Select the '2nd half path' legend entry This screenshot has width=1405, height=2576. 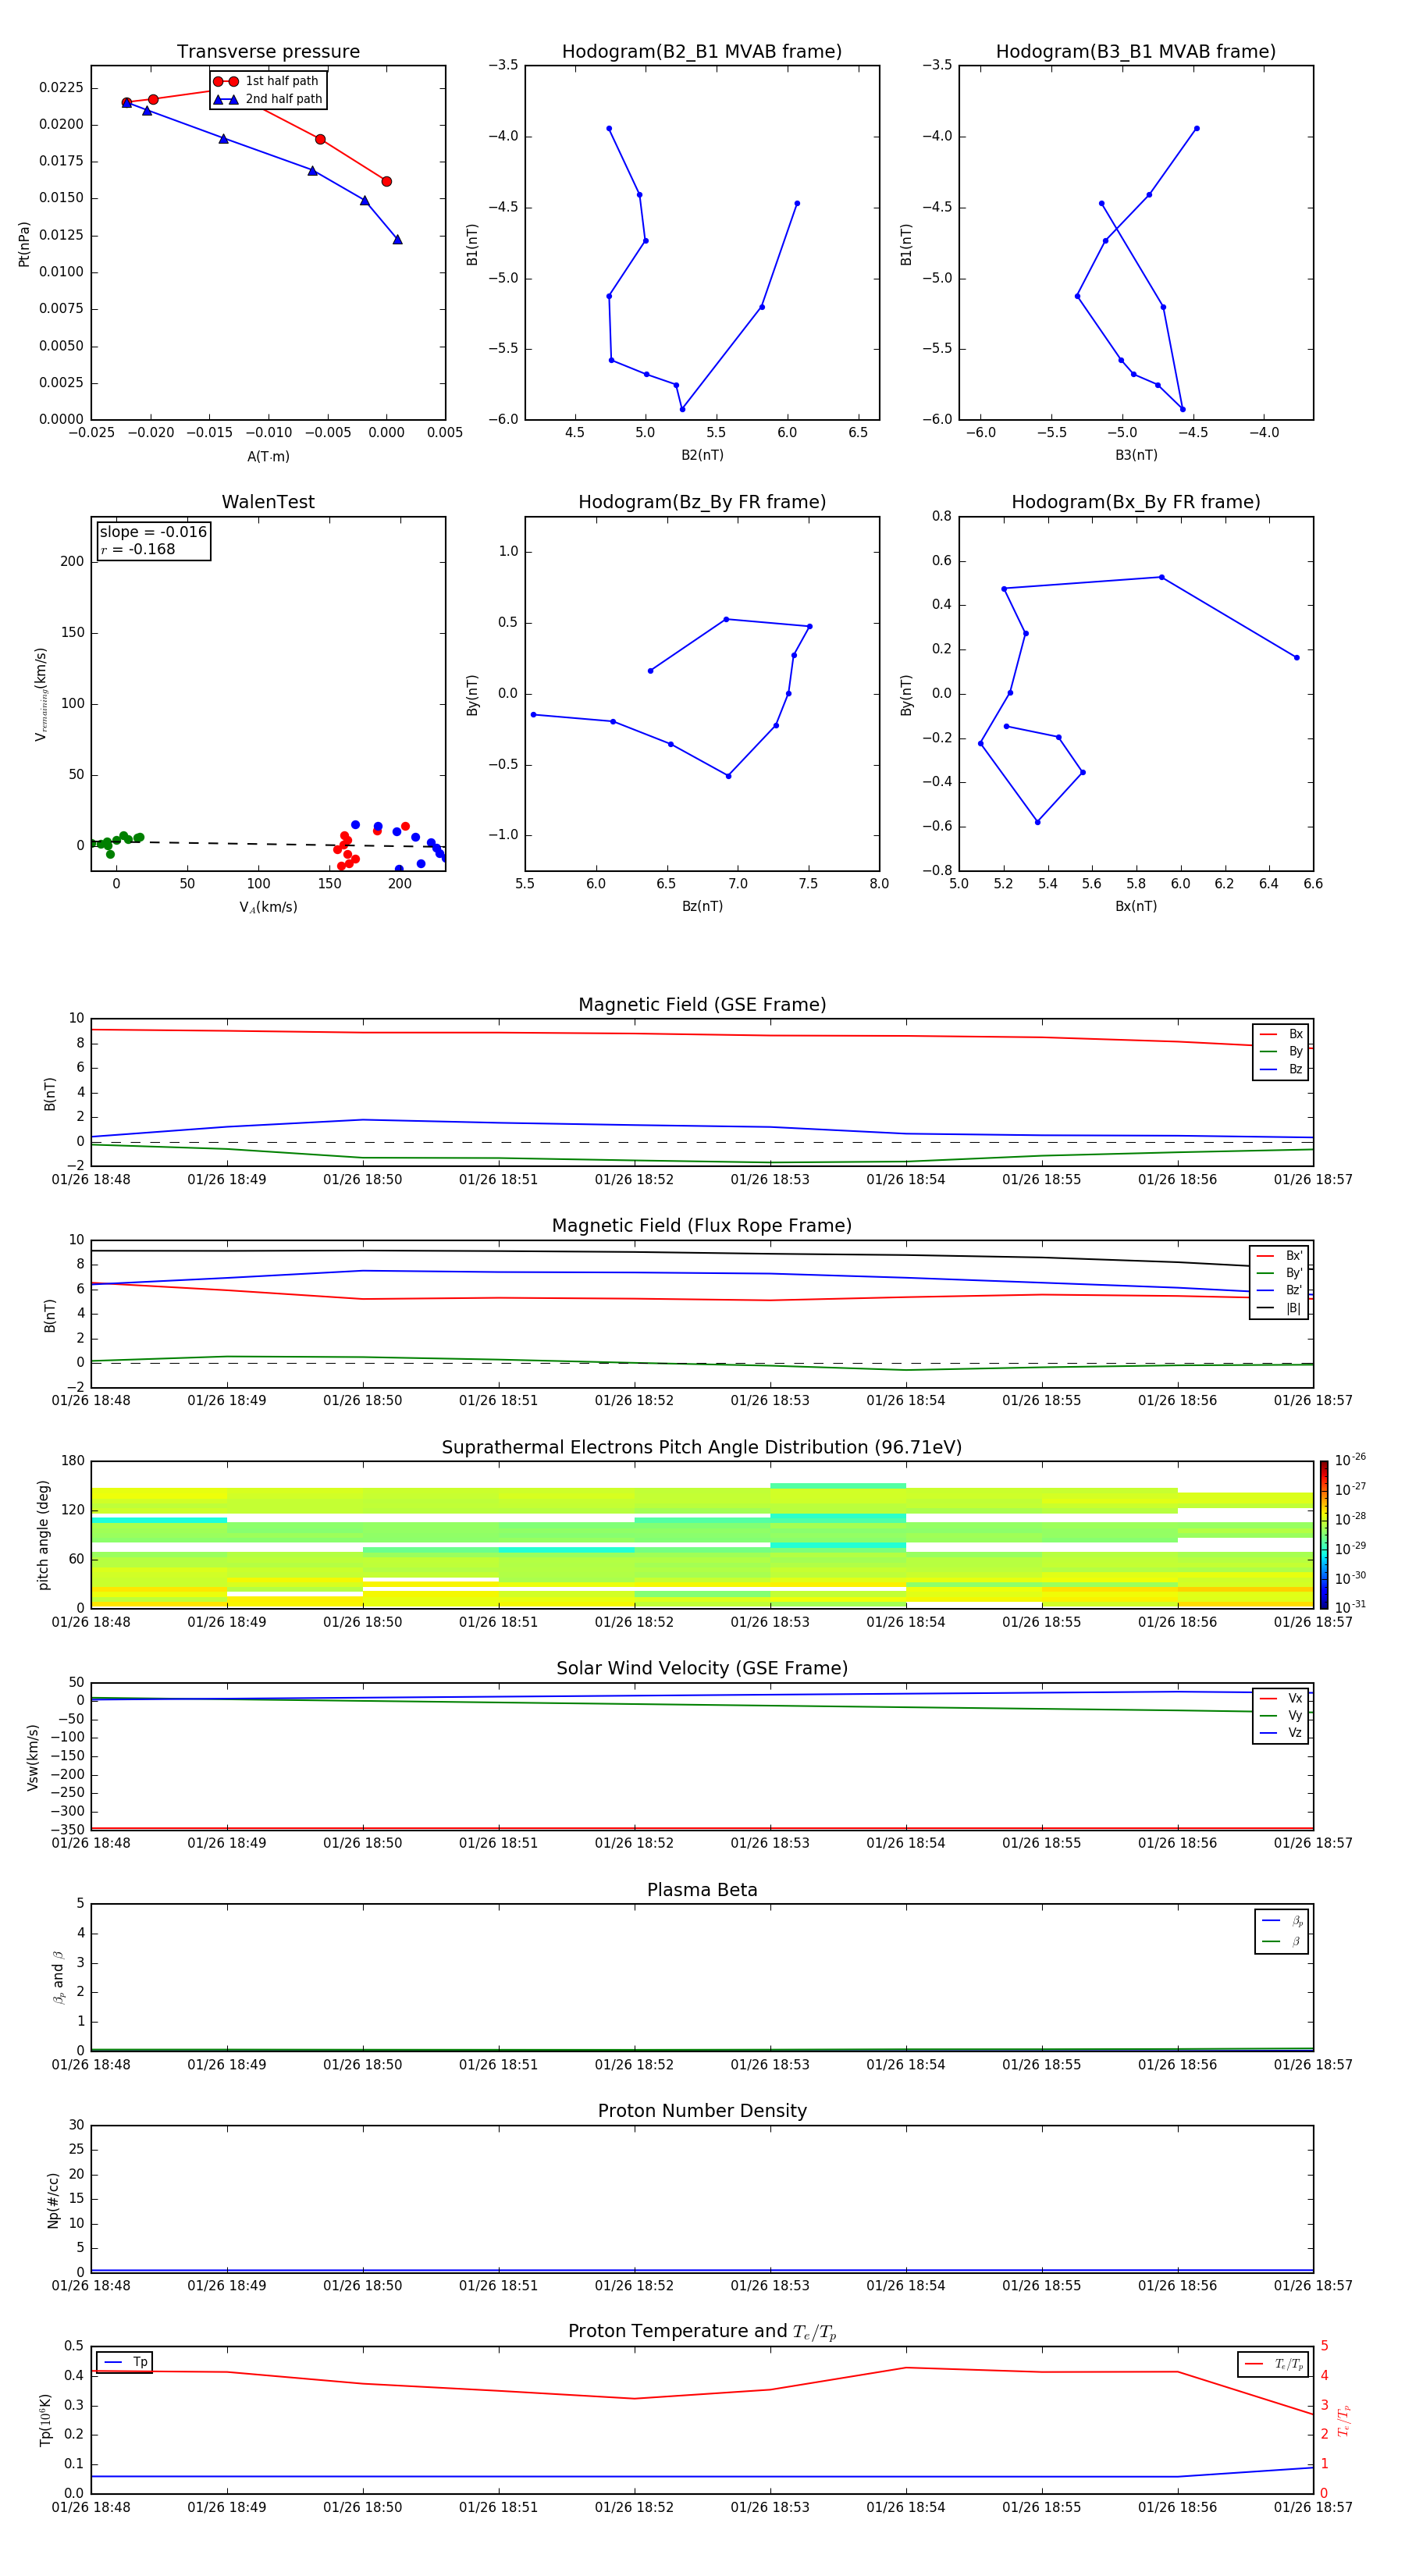point(267,99)
